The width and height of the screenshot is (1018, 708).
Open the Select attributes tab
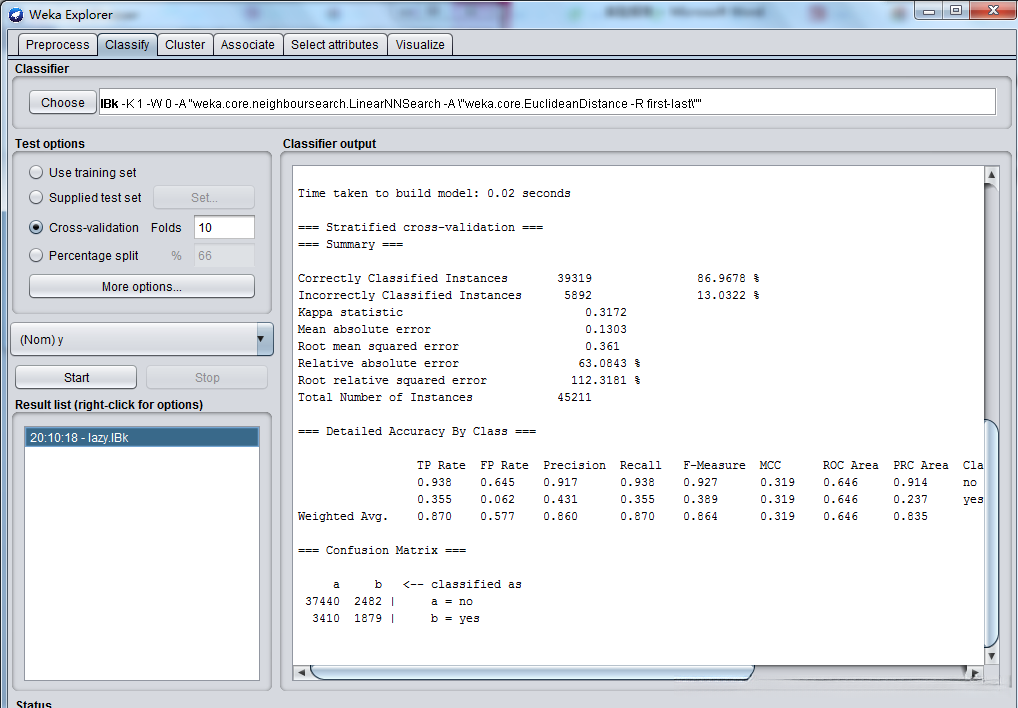[x=334, y=44]
